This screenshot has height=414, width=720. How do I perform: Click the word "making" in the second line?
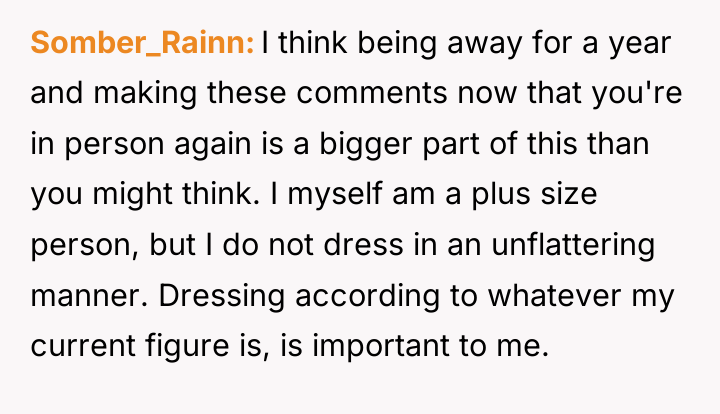point(145,94)
